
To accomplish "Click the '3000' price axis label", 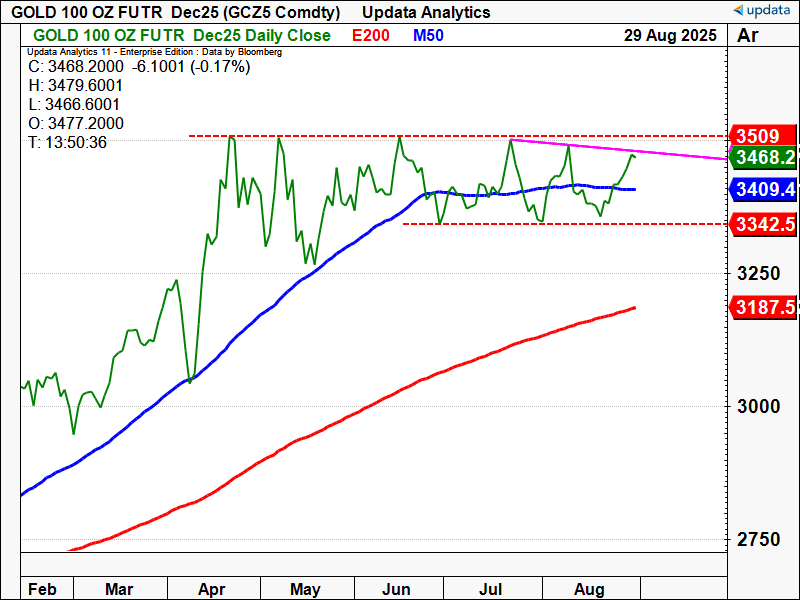I will point(759,407).
